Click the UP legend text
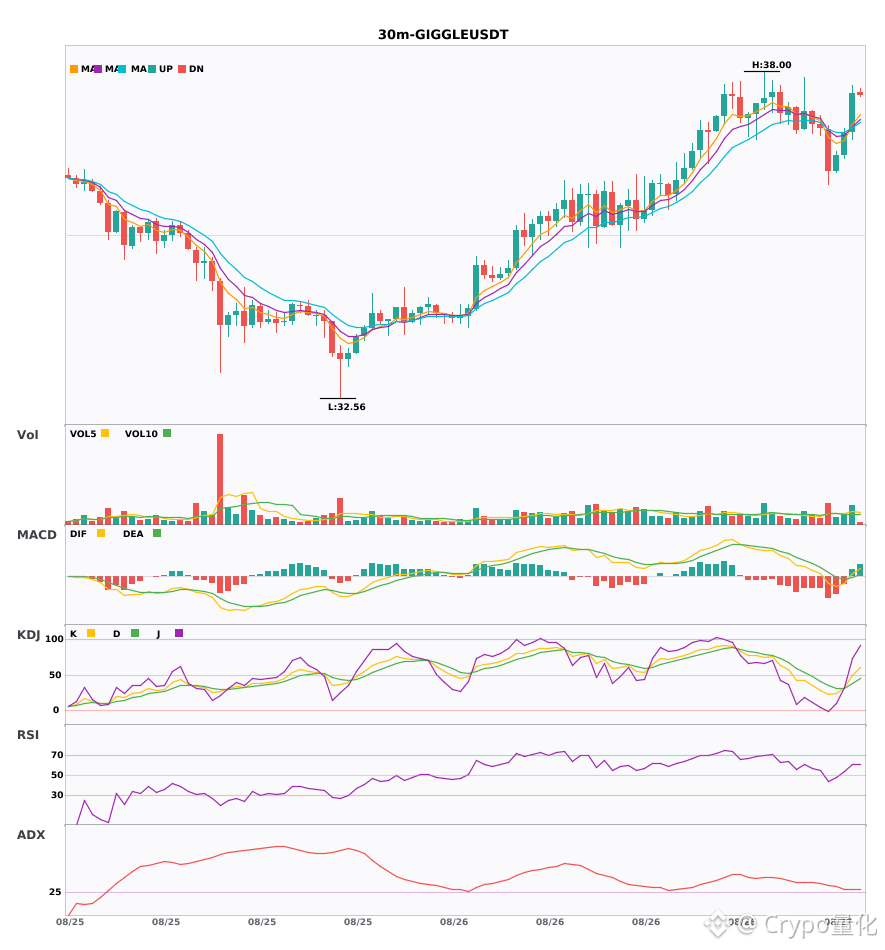885x950 pixels. click(166, 69)
